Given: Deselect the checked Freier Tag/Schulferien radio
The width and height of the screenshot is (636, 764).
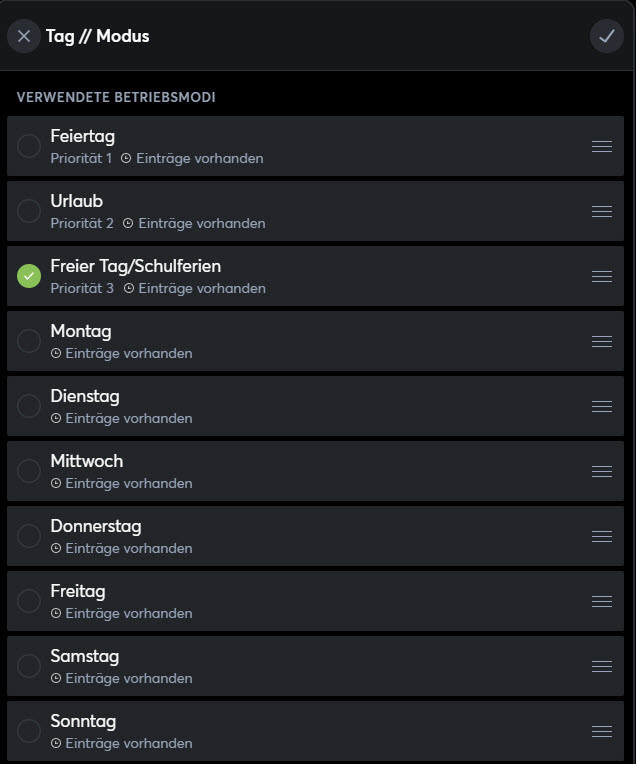Looking at the screenshot, I should (29, 276).
